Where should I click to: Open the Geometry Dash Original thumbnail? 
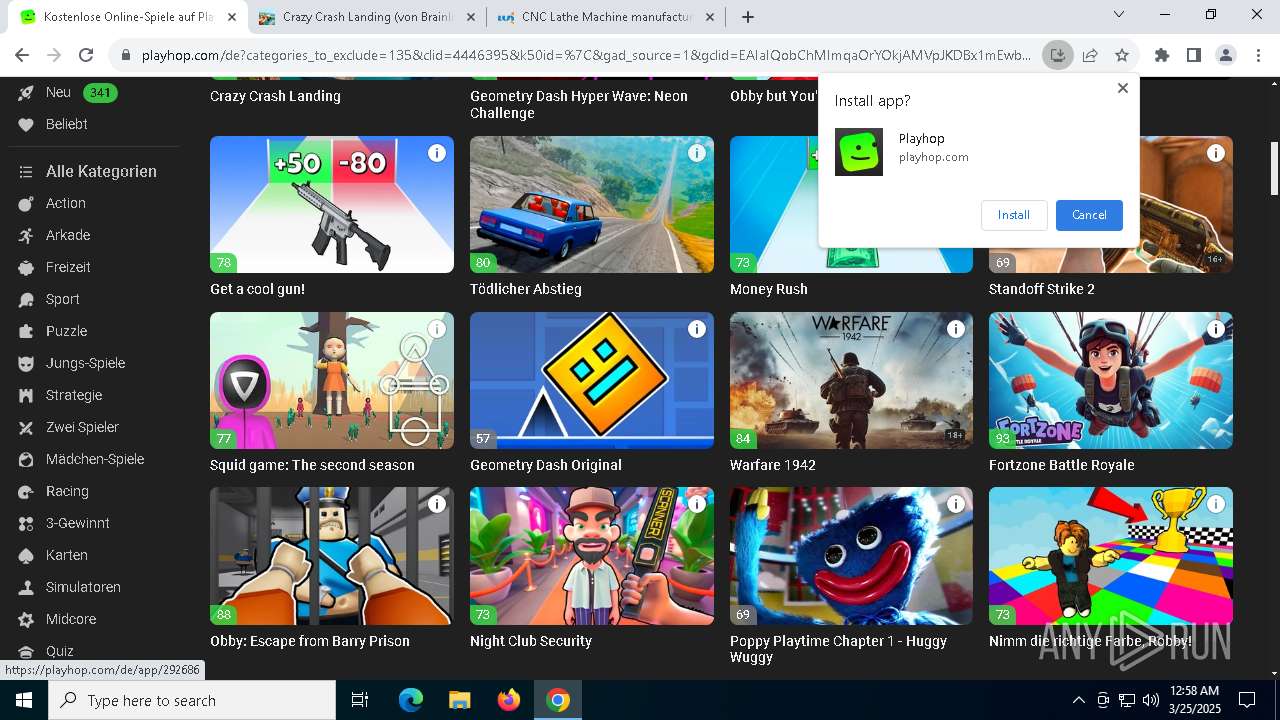coord(592,380)
